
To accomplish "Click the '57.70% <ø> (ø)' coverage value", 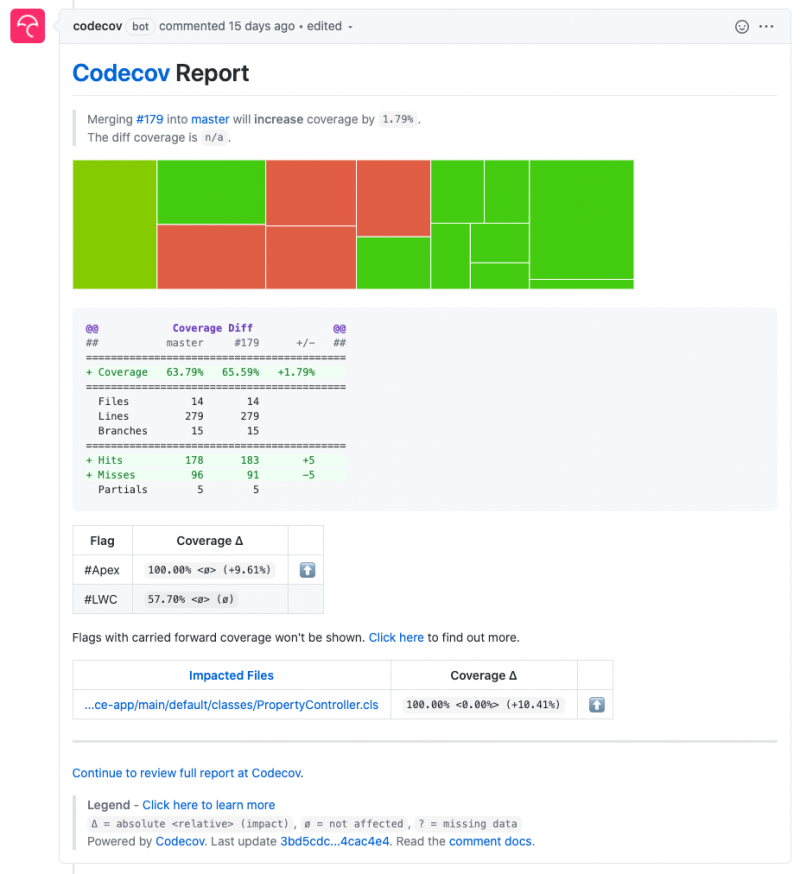I will [x=191, y=599].
